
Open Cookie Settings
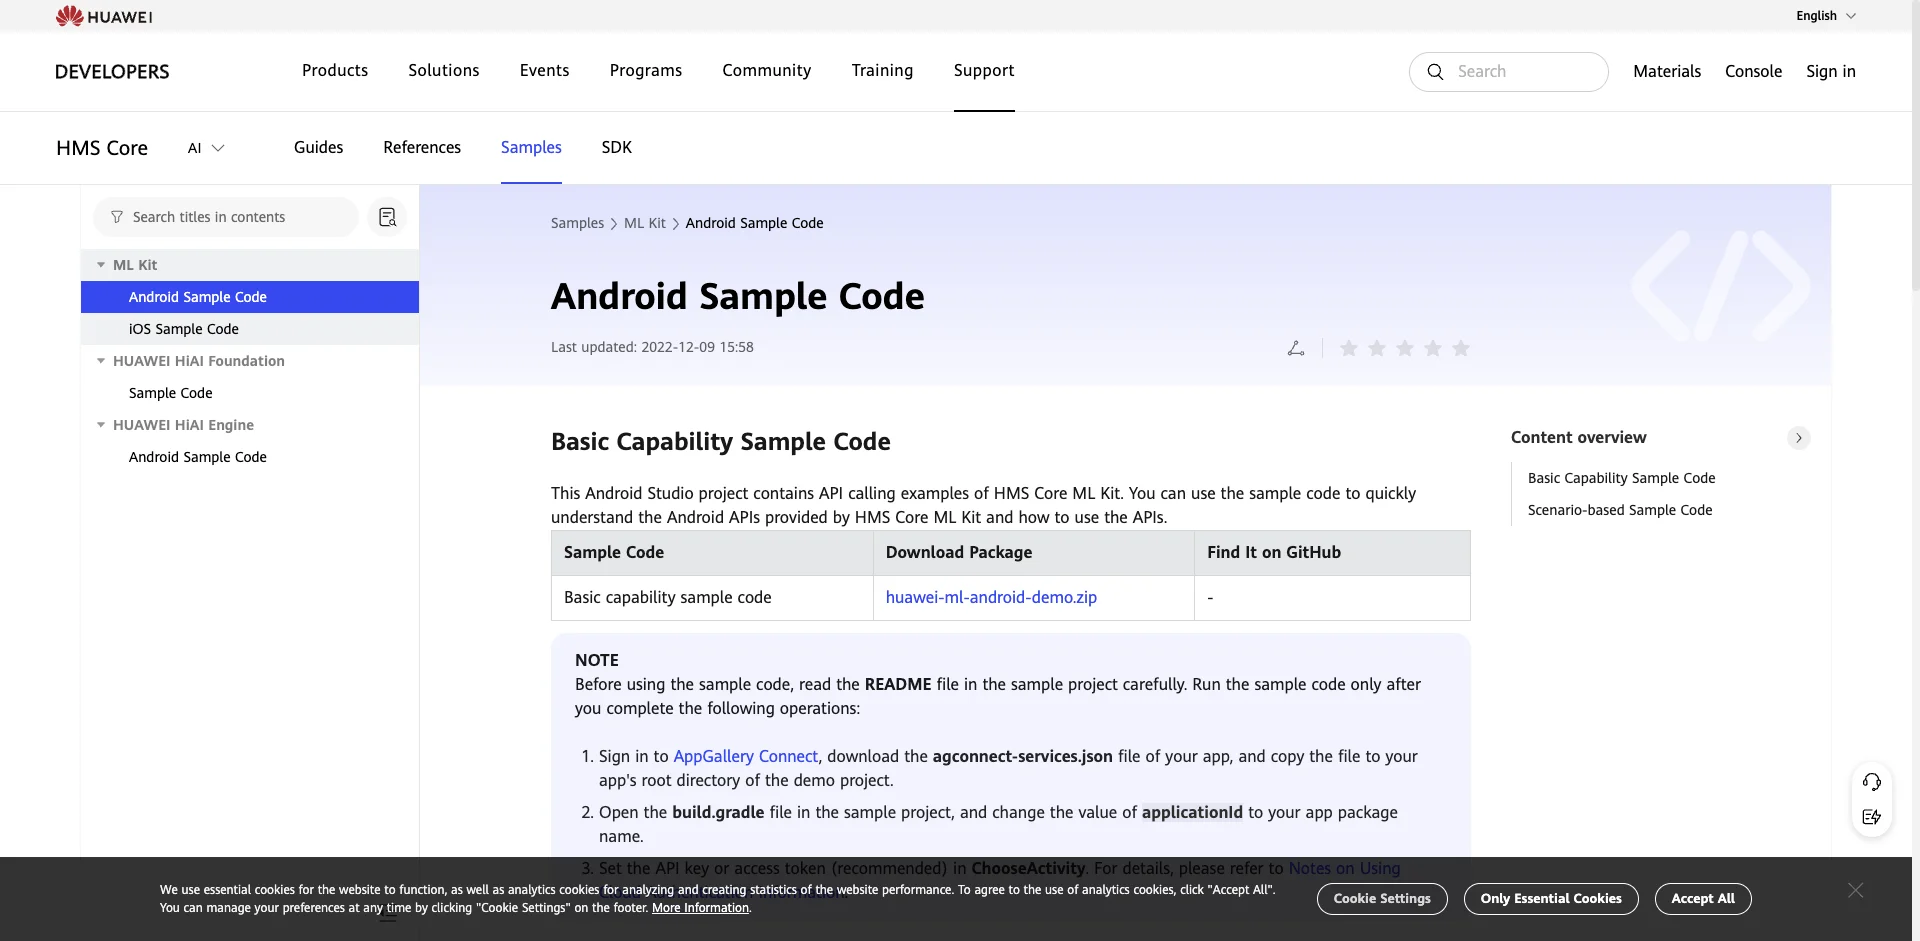[x=1382, y=899]
